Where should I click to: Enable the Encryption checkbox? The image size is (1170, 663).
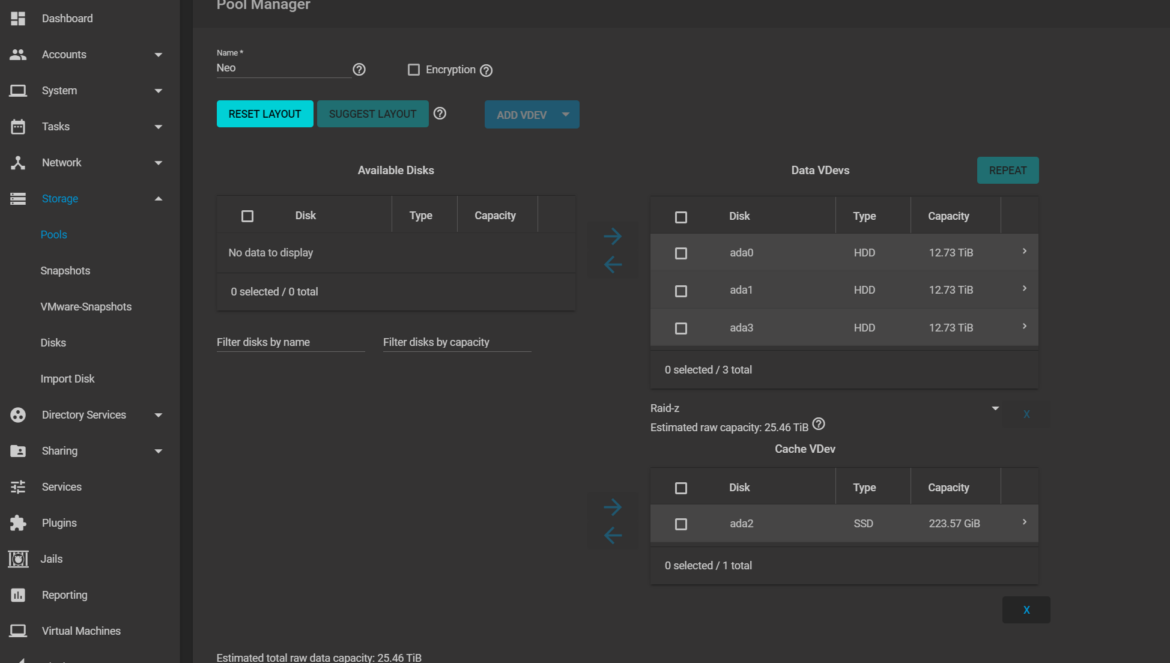point(413,69)
